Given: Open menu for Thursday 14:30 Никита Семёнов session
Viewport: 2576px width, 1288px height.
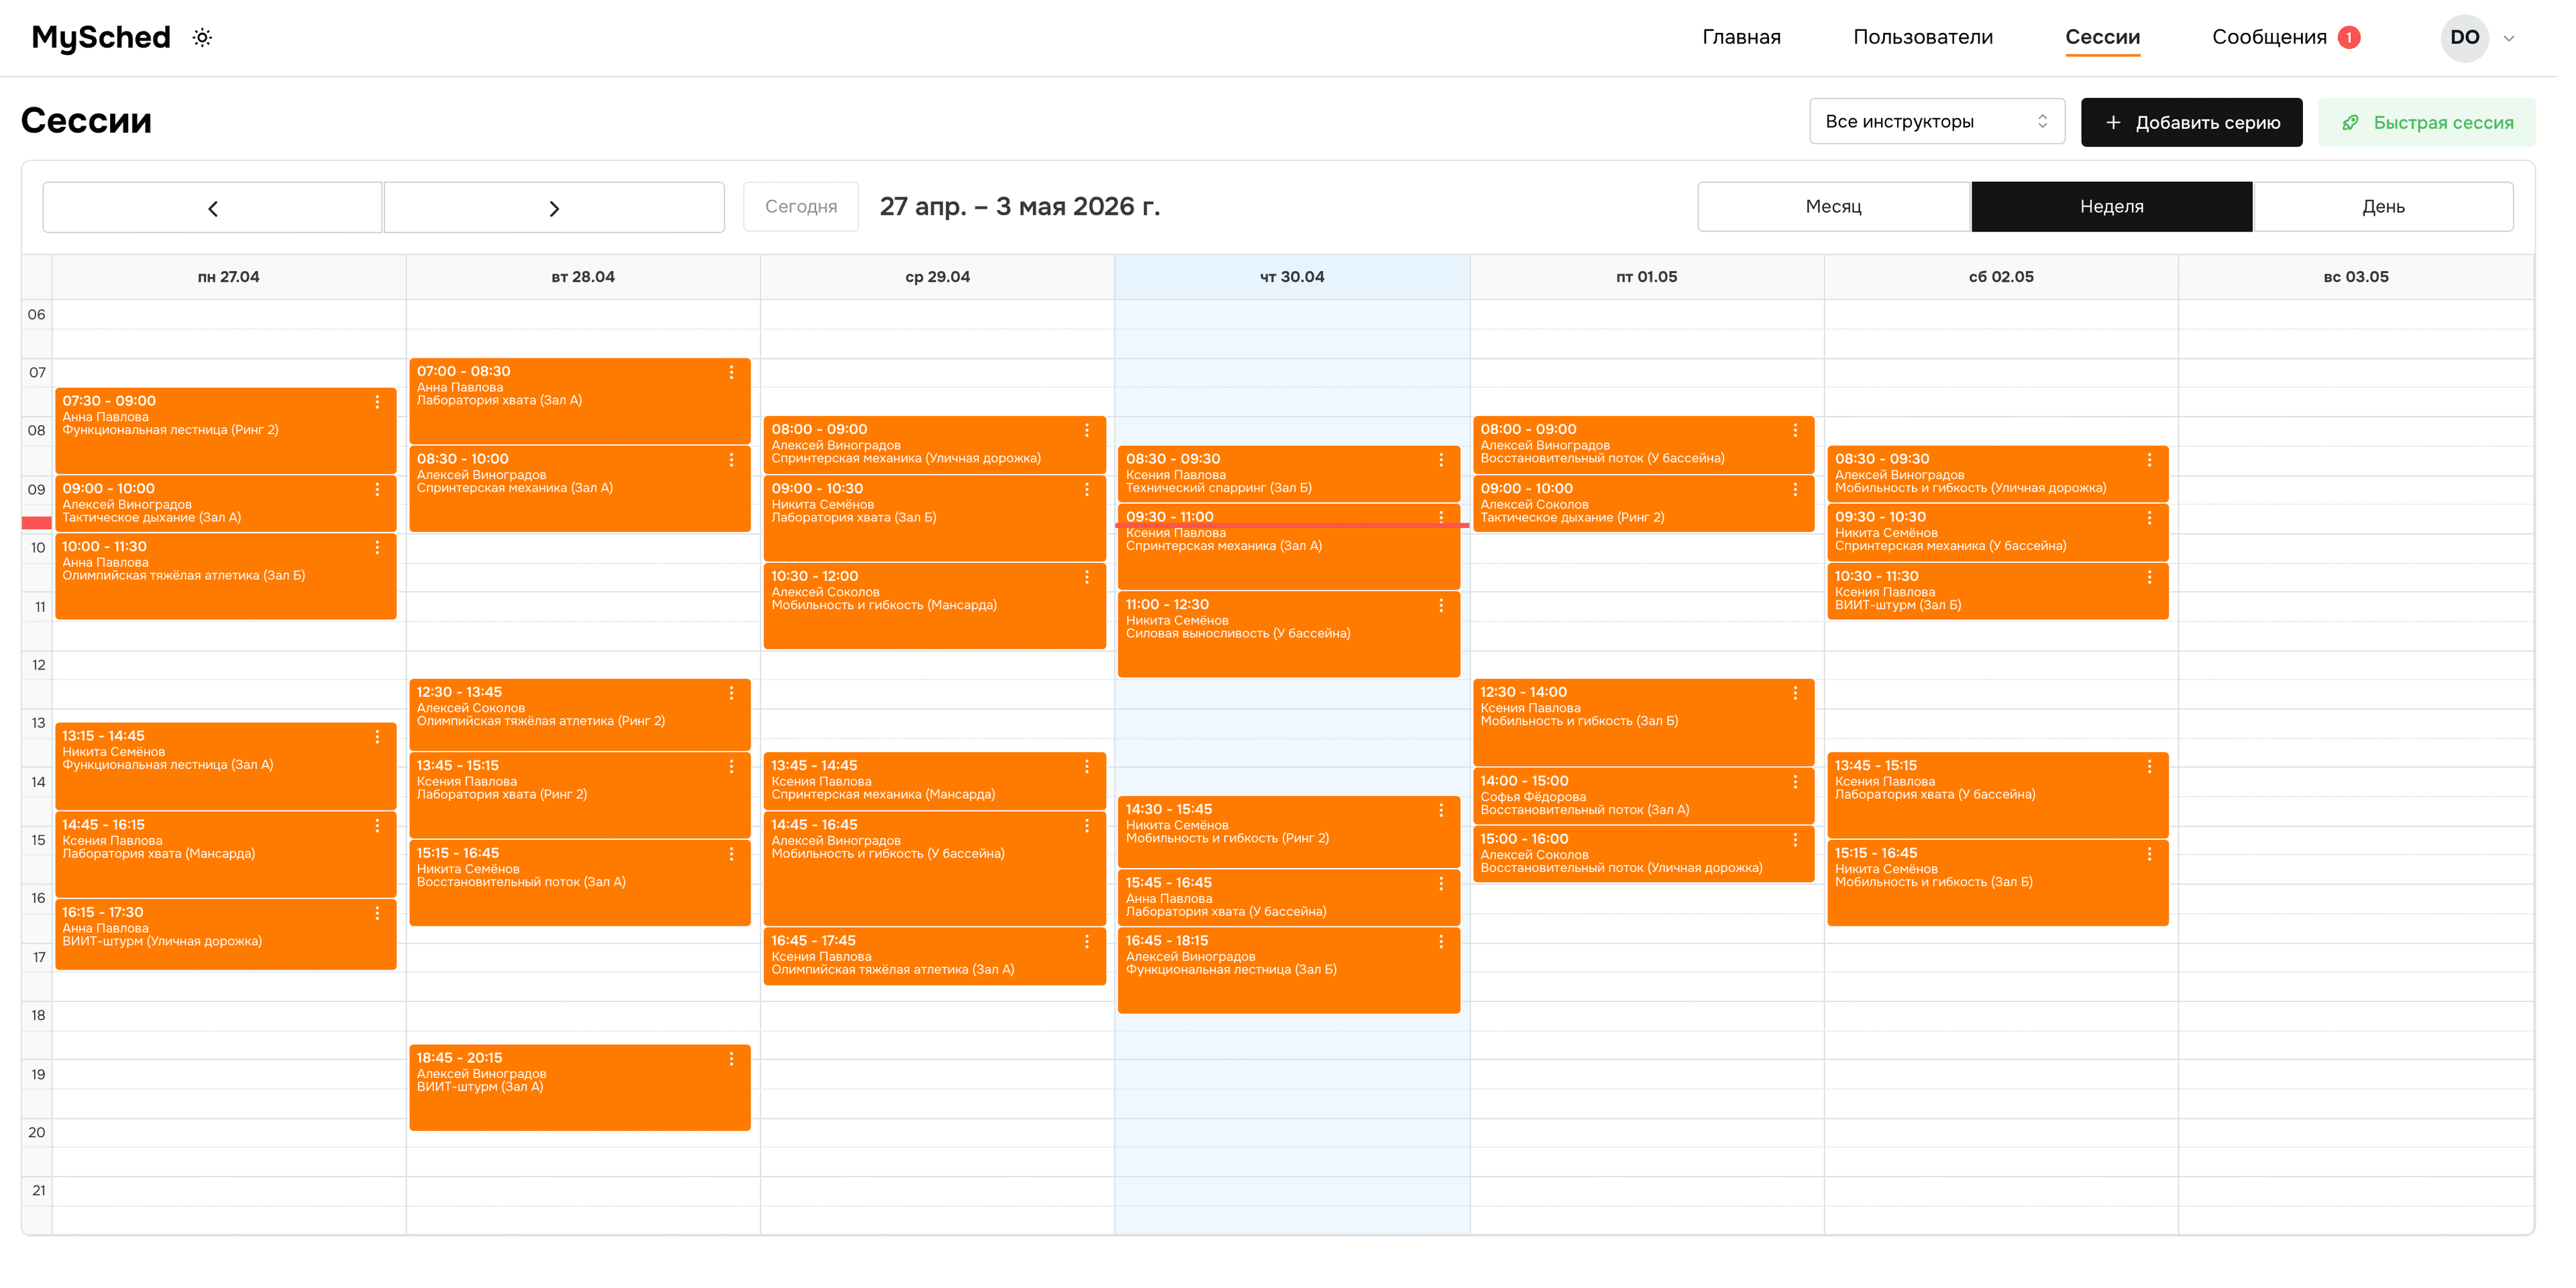Looking at the screenshot, I should (x=1441, y=811).
